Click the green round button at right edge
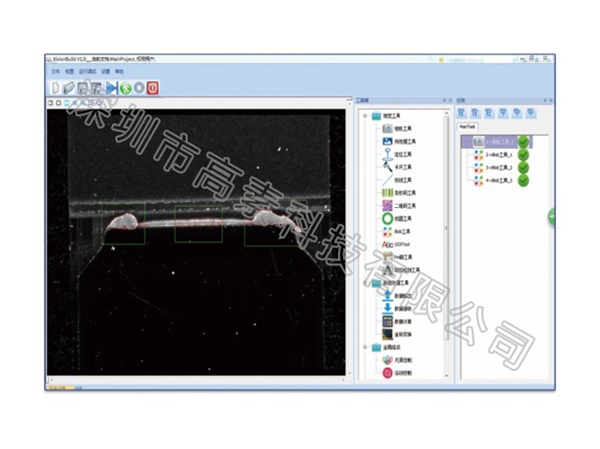The width and height of the screenshot is (600, 449). [x=552, y=217]
